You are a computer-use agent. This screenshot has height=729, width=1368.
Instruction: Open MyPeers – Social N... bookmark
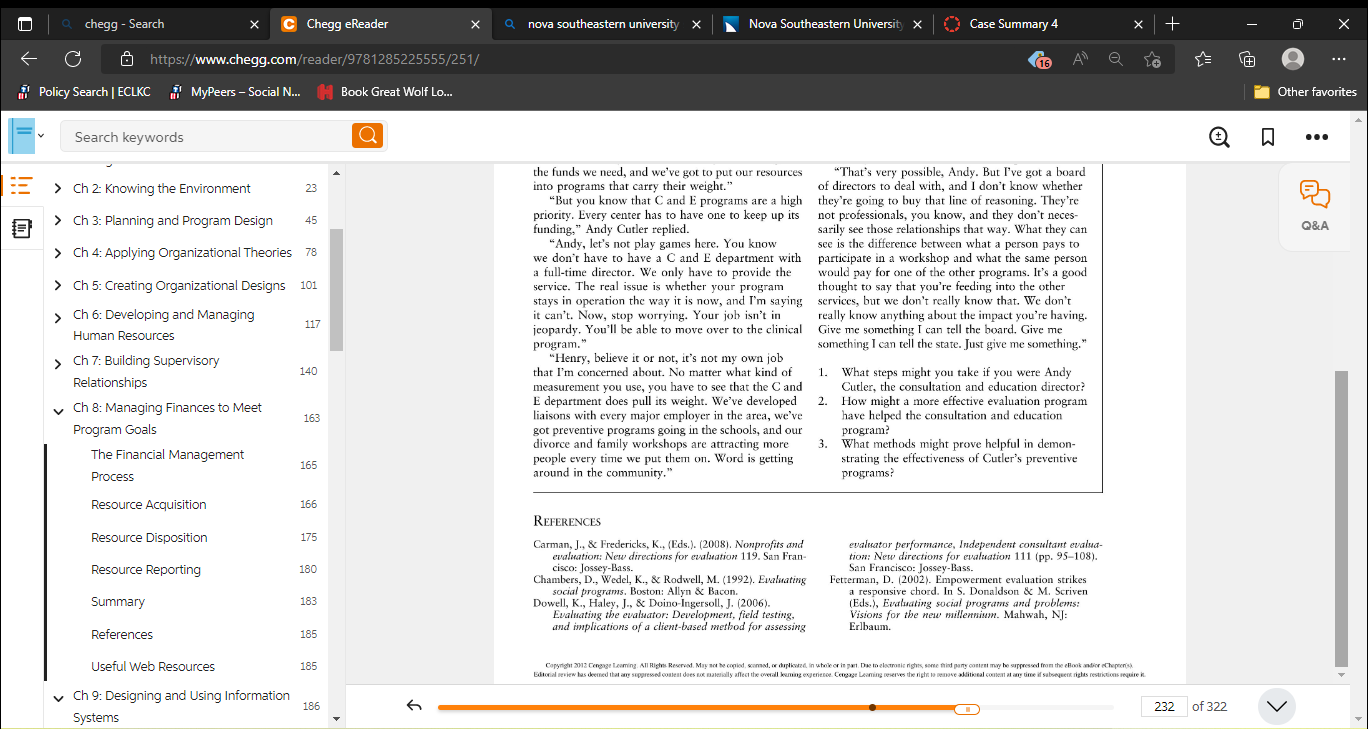236,92
